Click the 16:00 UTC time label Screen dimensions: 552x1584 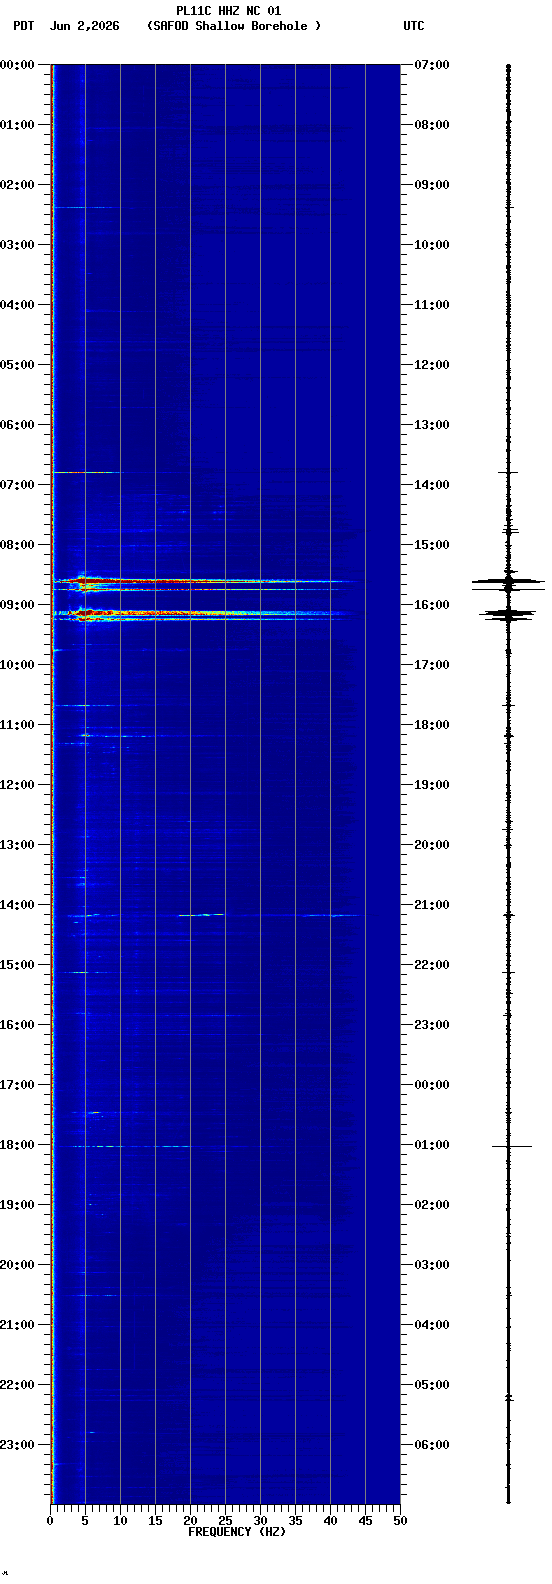click(432, 605)
